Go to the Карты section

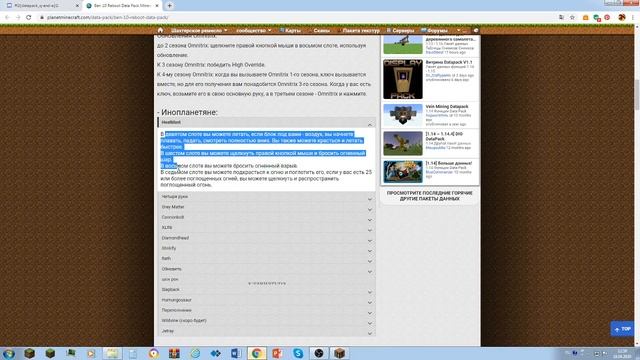click(290, 30)
